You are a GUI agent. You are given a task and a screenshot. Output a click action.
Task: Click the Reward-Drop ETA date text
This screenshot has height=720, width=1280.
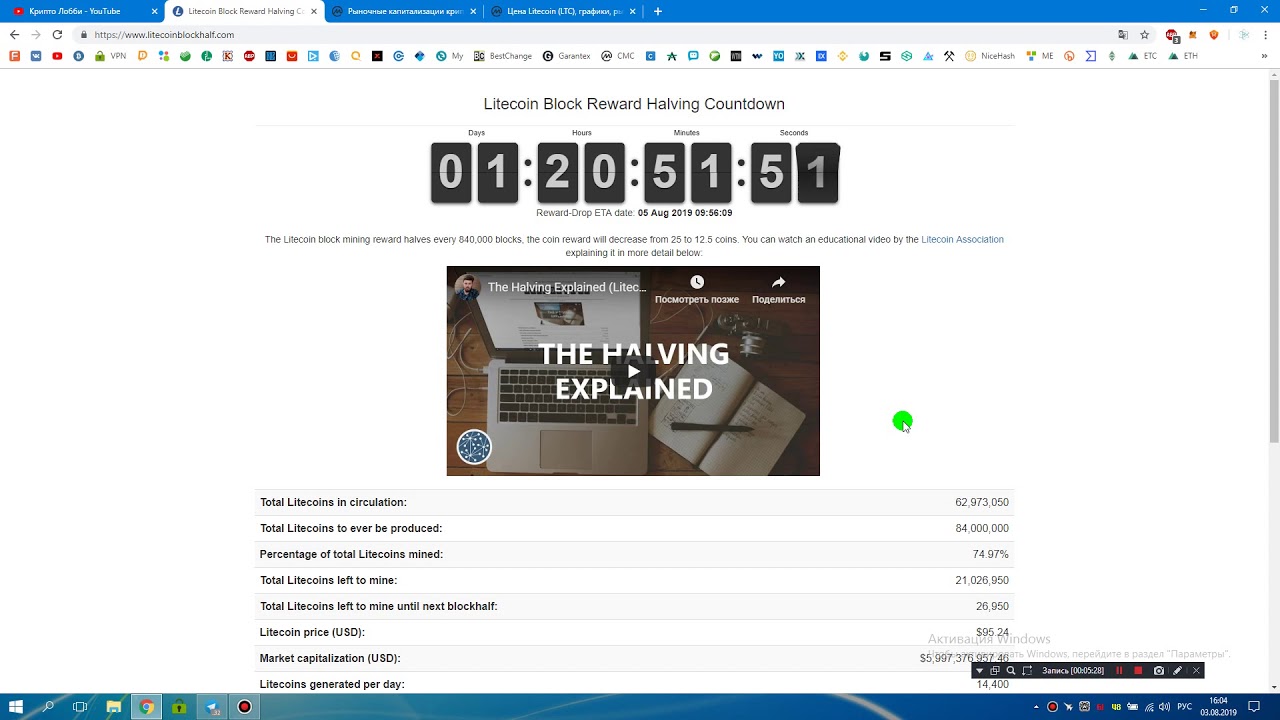click(x=634, y=213)
